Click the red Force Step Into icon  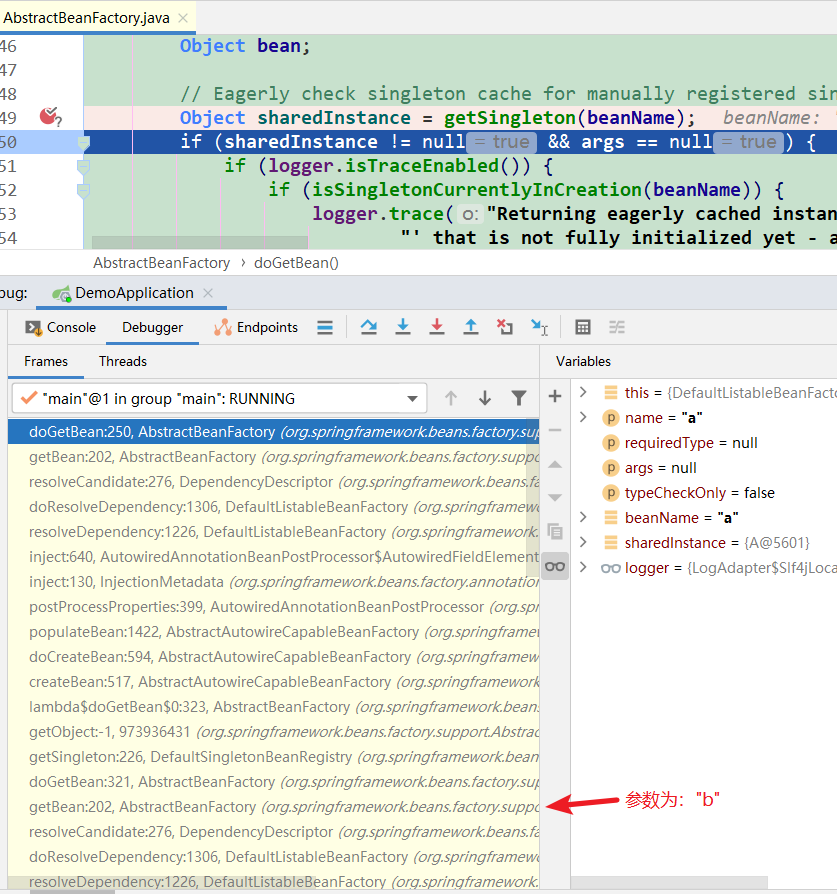click(x=437, y=327)
